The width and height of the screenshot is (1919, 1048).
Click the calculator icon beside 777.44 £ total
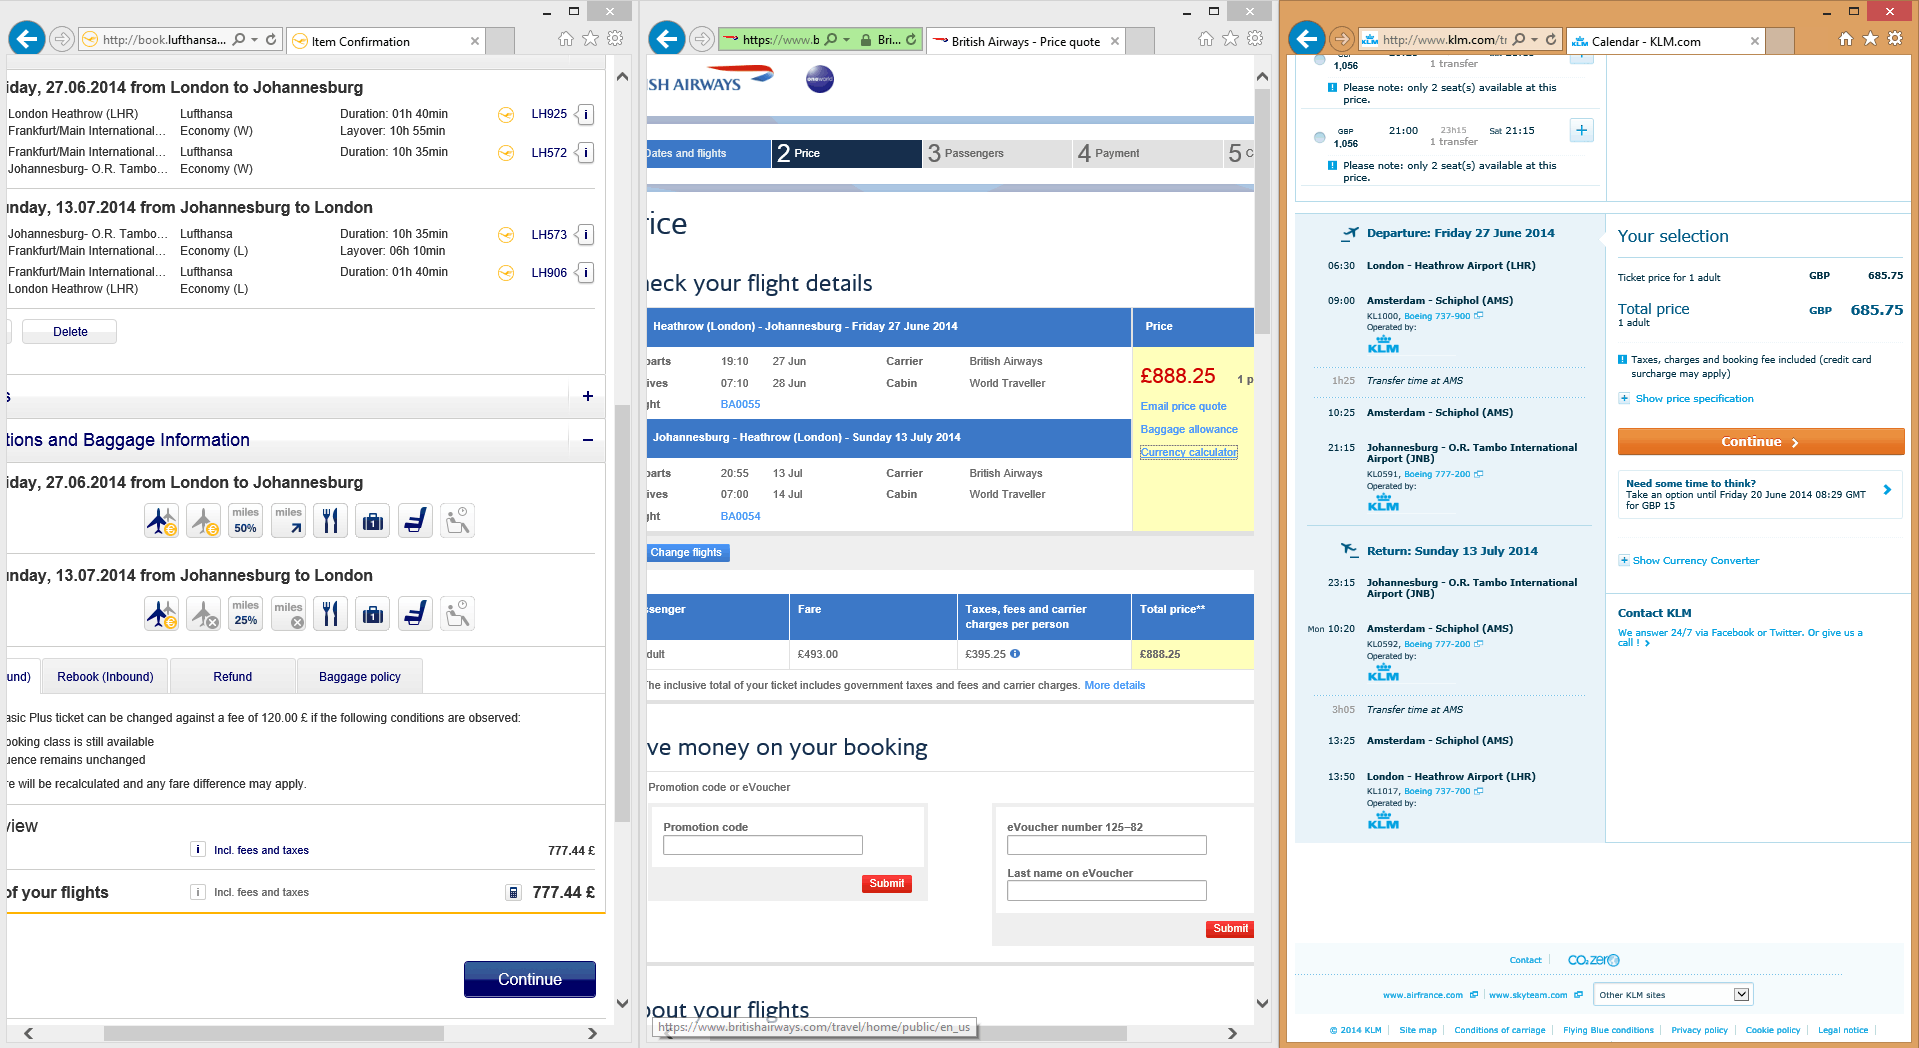coord(514,893)
